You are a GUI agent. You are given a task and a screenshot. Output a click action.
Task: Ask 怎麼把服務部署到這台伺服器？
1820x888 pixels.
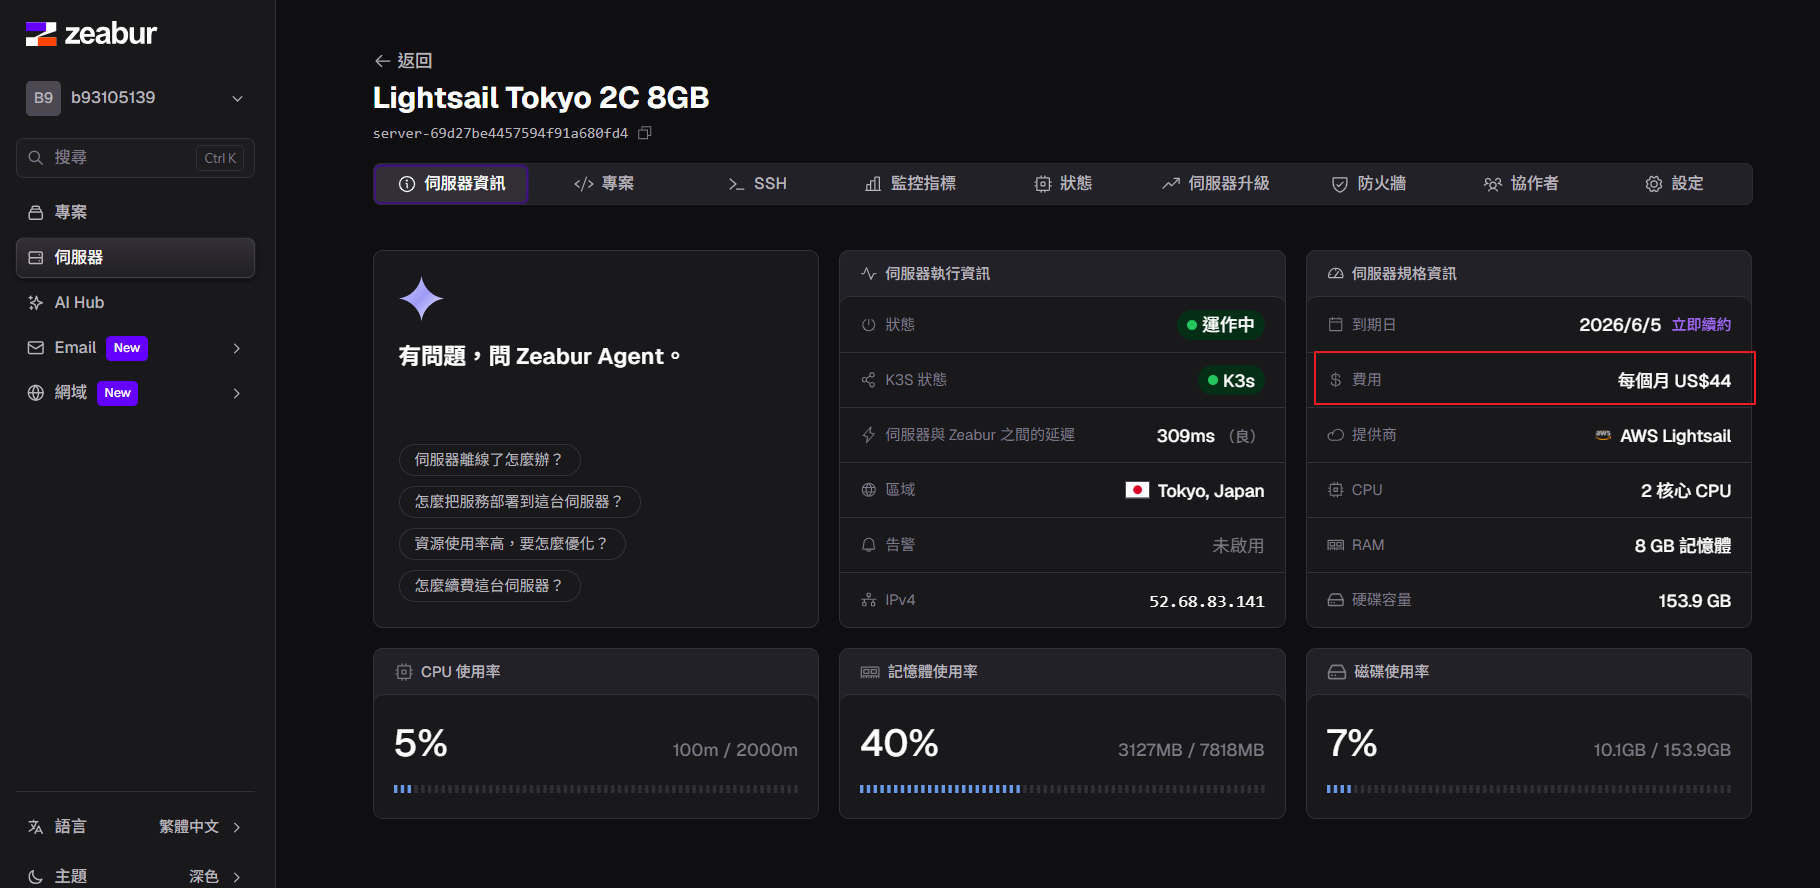(x=520, y=502)
